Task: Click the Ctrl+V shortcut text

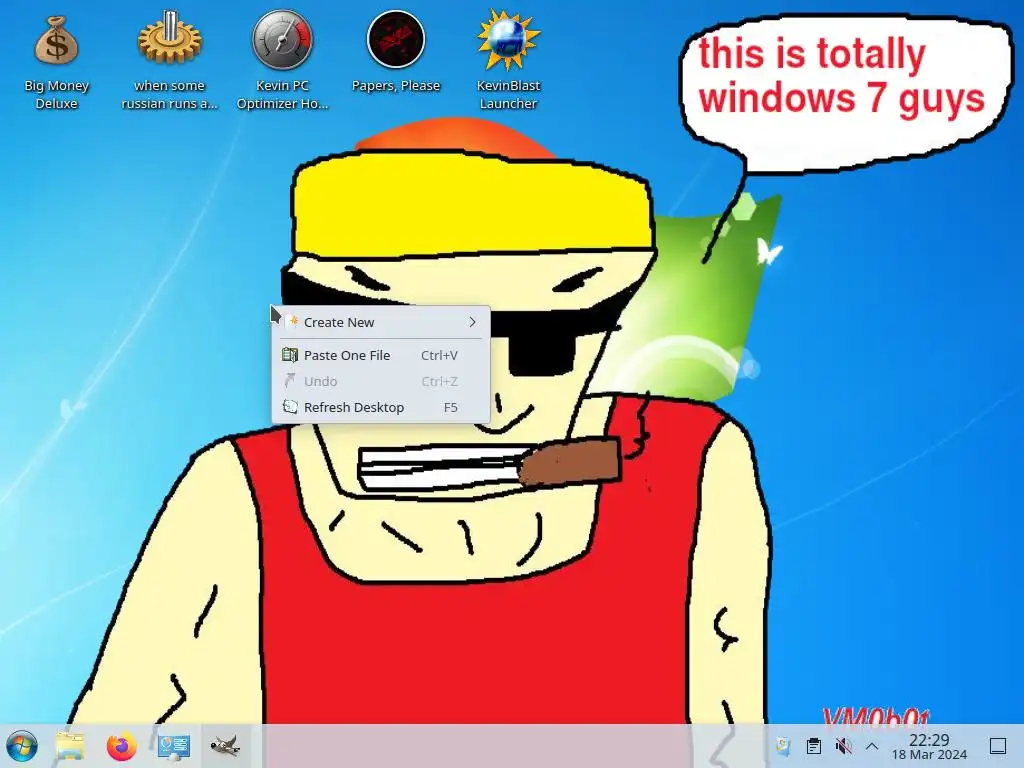Action: [439, 355]
